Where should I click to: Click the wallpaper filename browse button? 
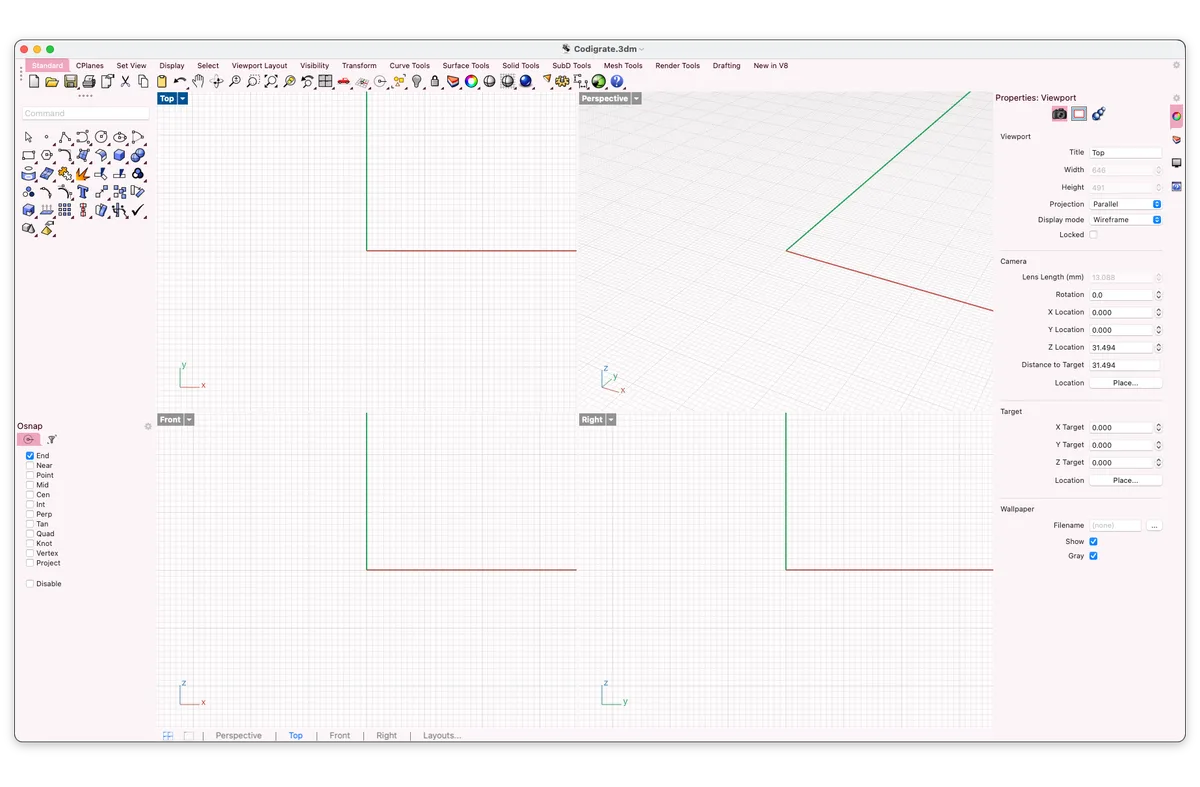coord(1154,526)
